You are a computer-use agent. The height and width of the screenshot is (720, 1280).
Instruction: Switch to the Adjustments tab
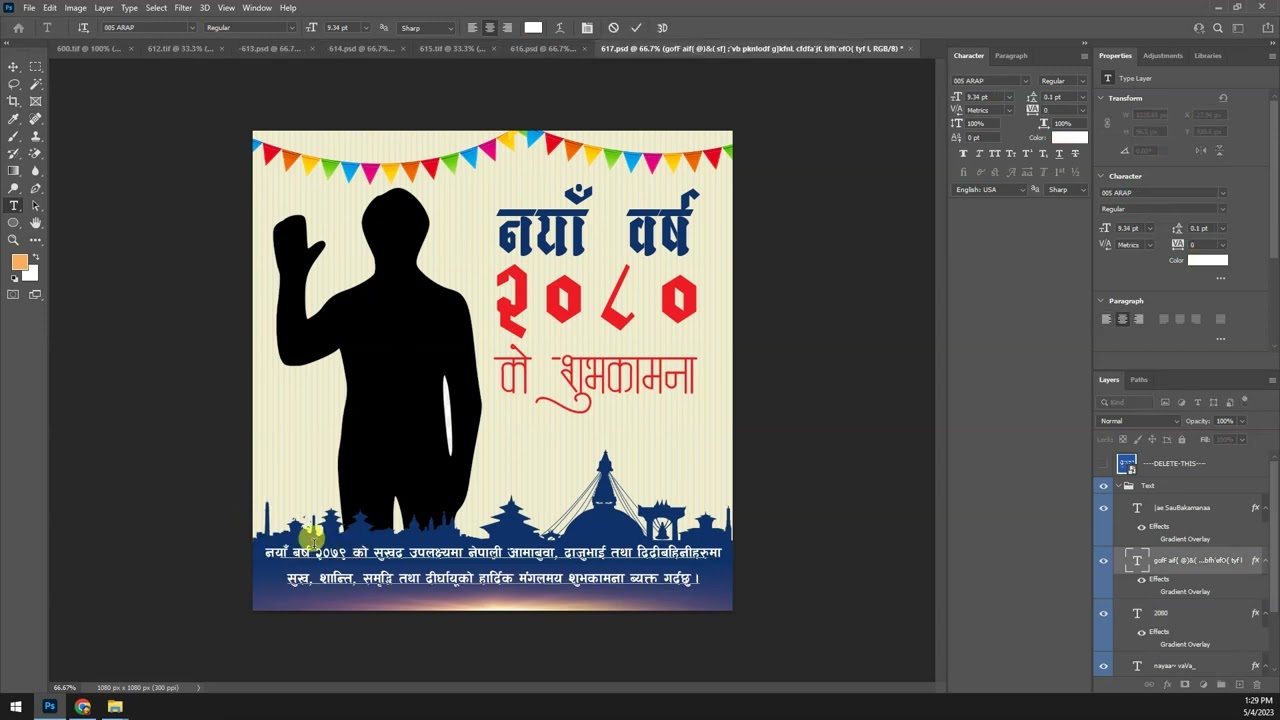[x=1162, y=56]
